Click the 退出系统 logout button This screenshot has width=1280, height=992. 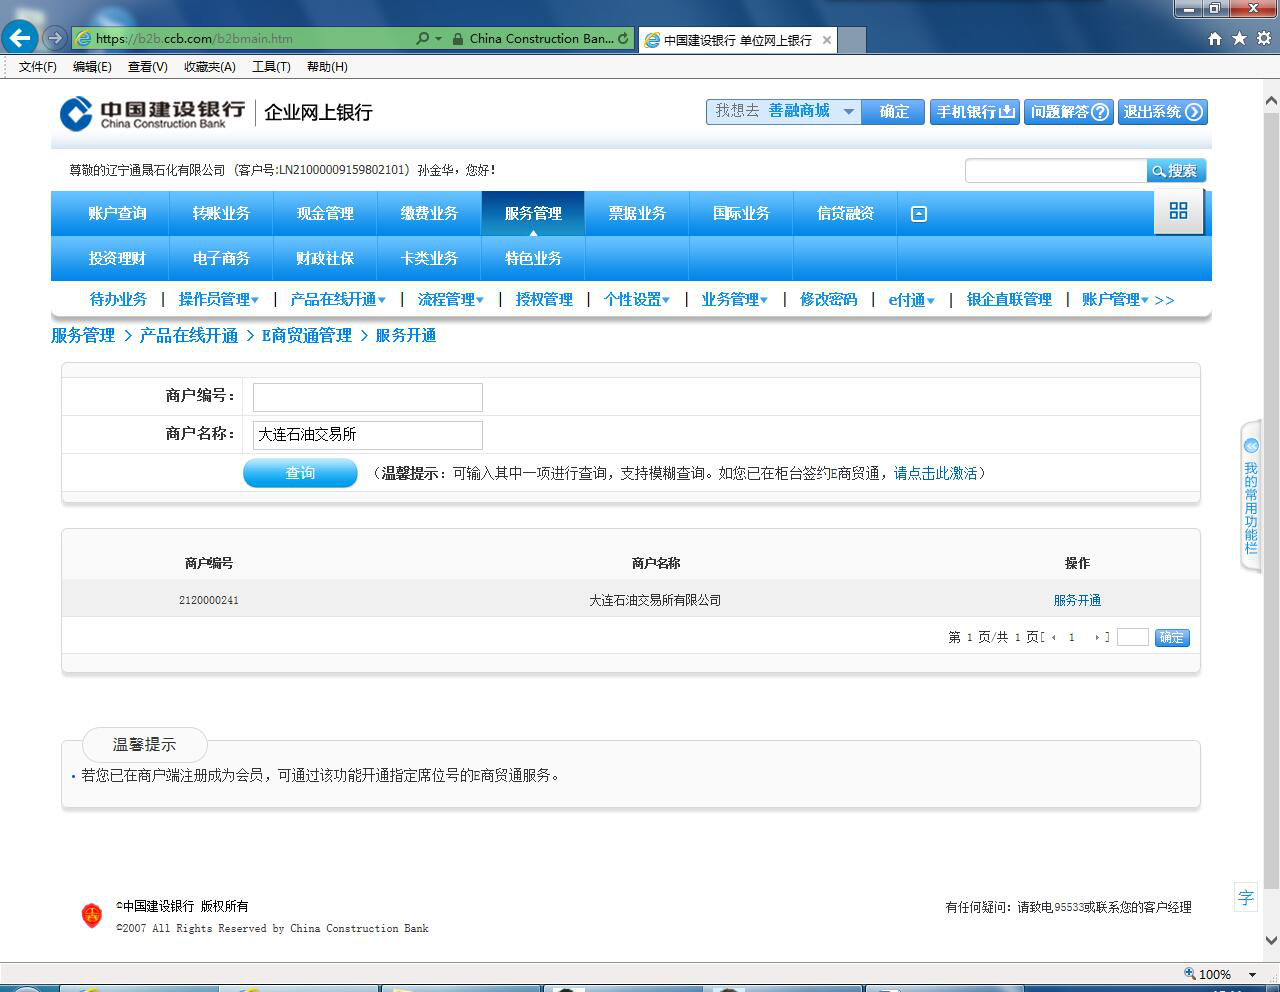[x=1163, y=112]
